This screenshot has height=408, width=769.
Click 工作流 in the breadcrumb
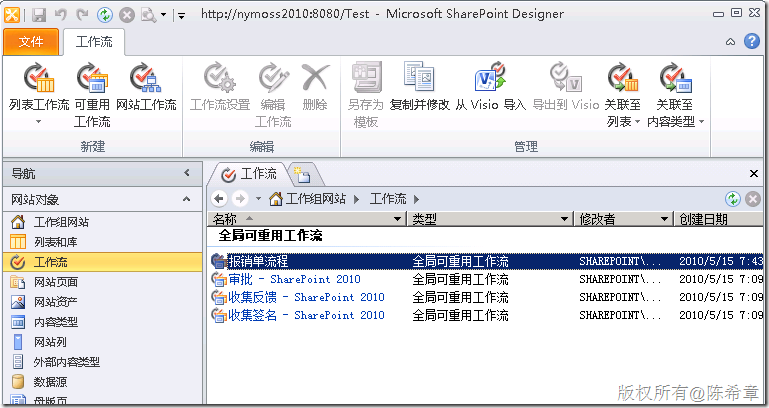pyautogui.click(x=387, y=199)
